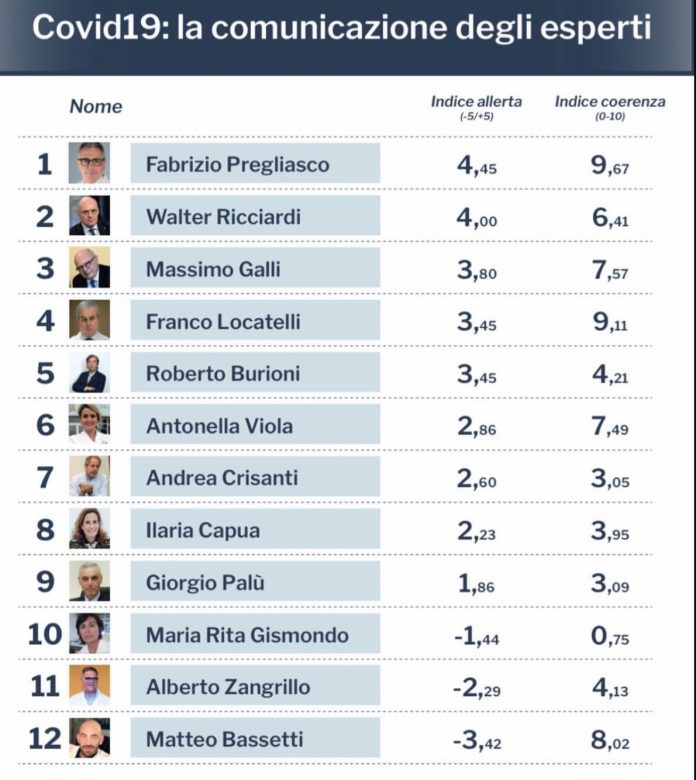Click the Indice coerenza column header

point(610,107)
